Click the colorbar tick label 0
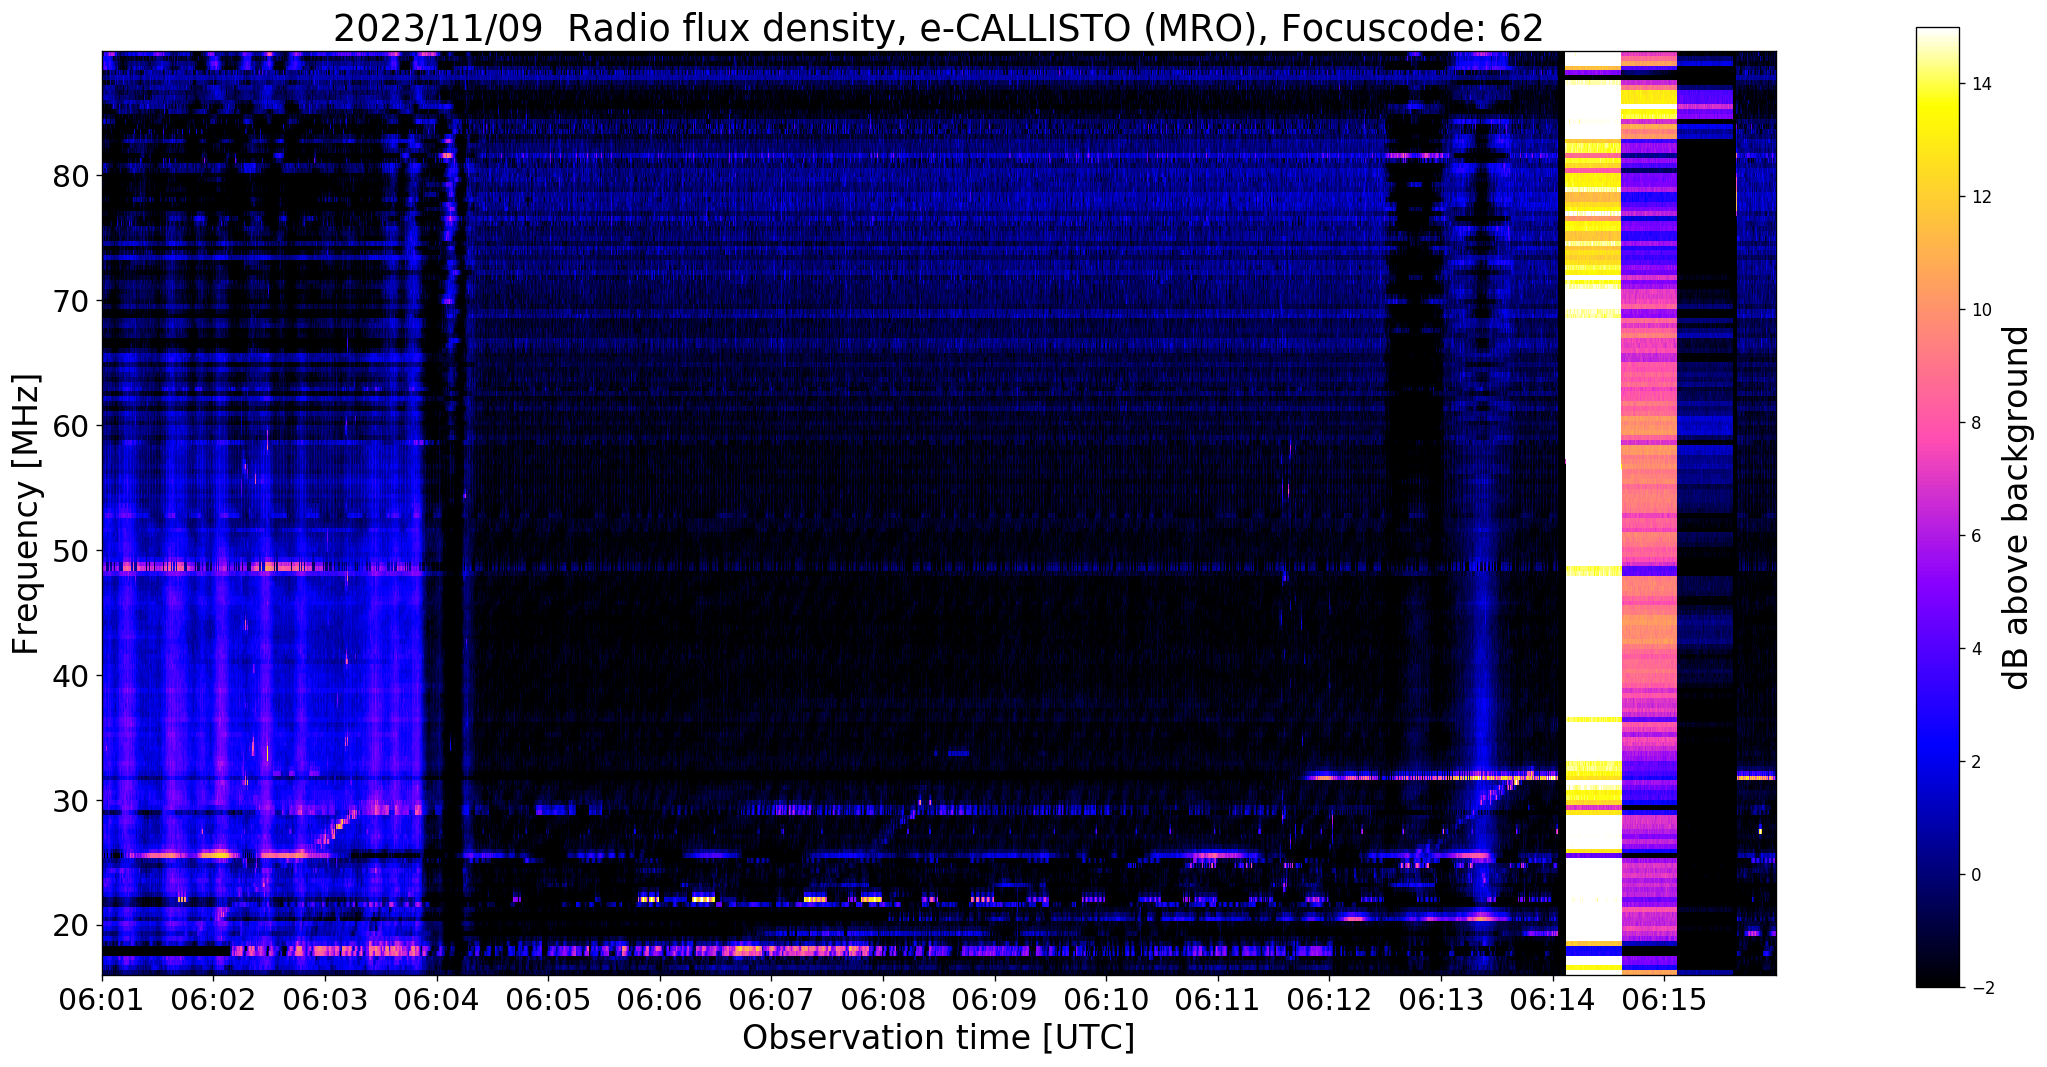Viewport: 2047px width, 1067px height. point(1975,875)
